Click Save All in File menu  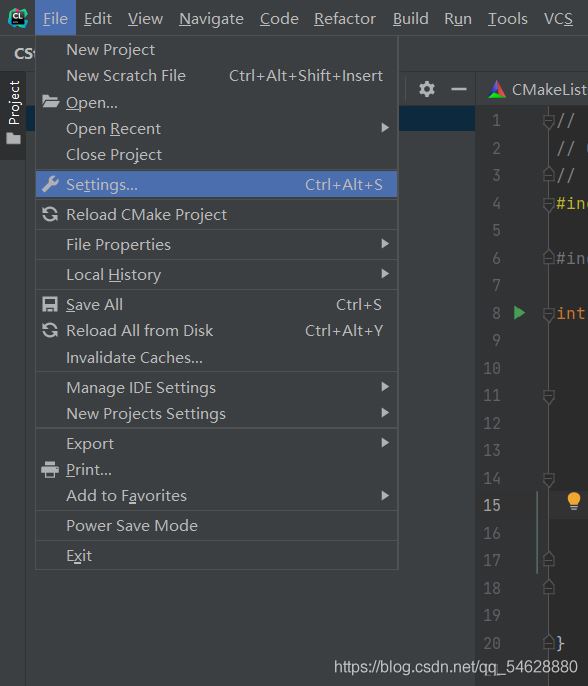217,305
